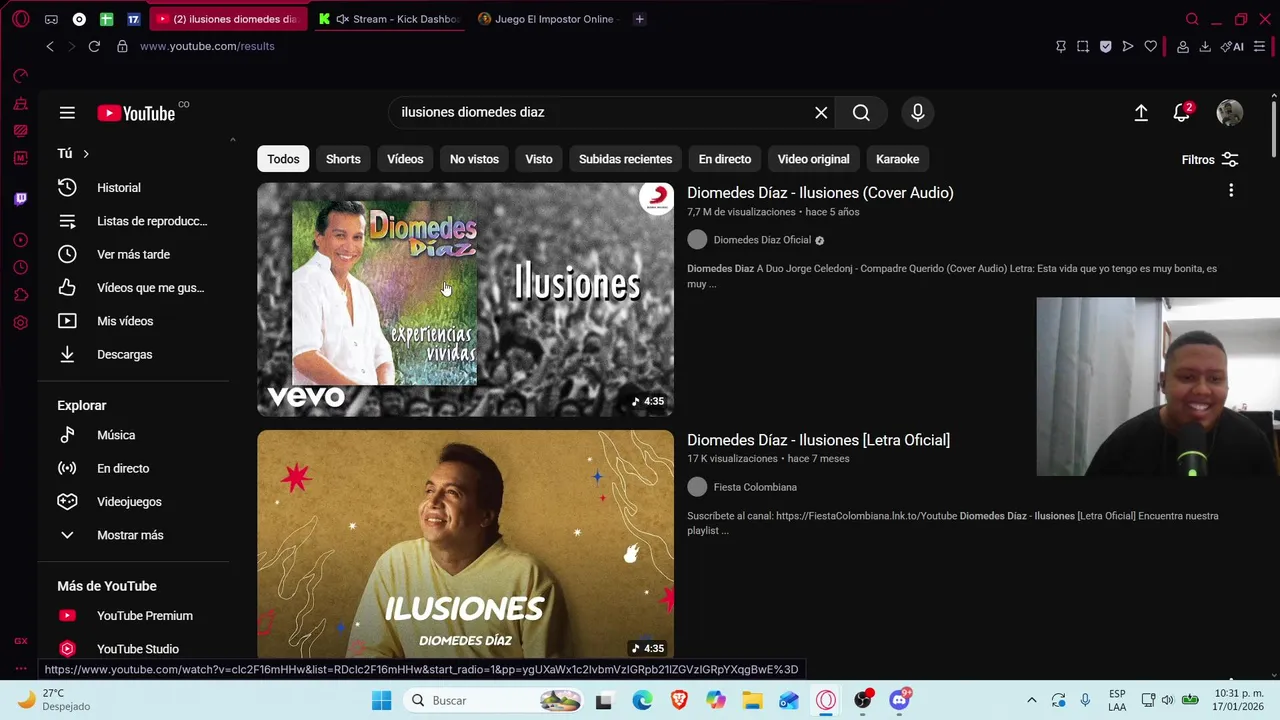Select the Shorts filter chip
Image resolution: width=1280 pixels, height=720 pixels.
click(x=343, y=159)
